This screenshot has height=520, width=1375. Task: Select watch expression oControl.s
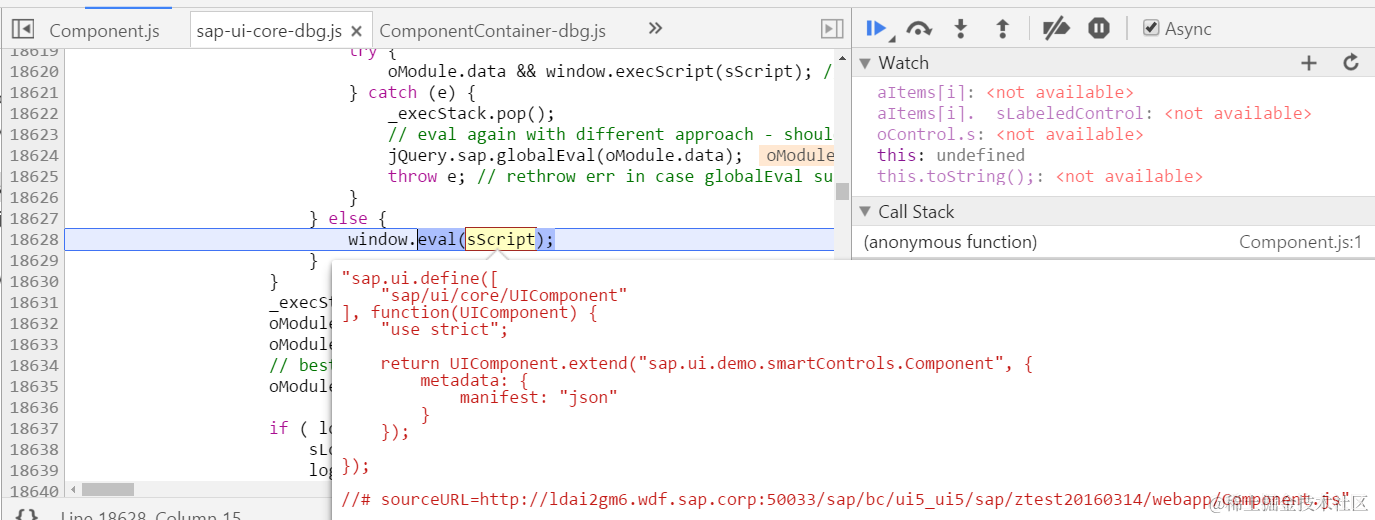(1010, 134)
